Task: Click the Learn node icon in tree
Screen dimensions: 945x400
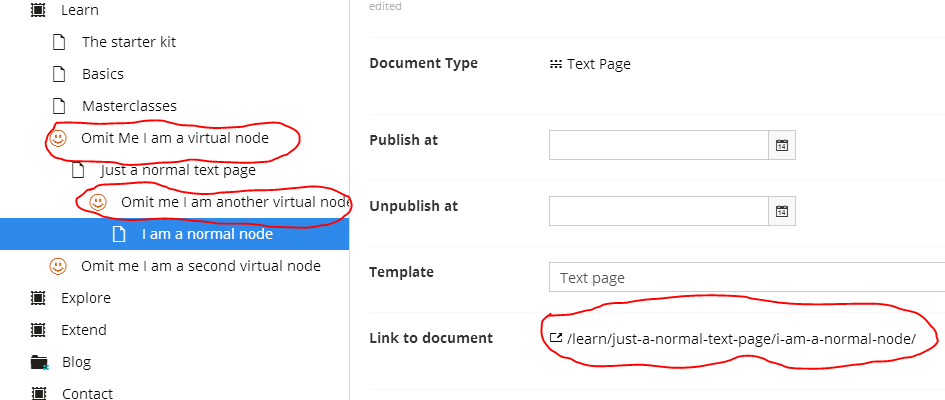Action: click(38, 10)
